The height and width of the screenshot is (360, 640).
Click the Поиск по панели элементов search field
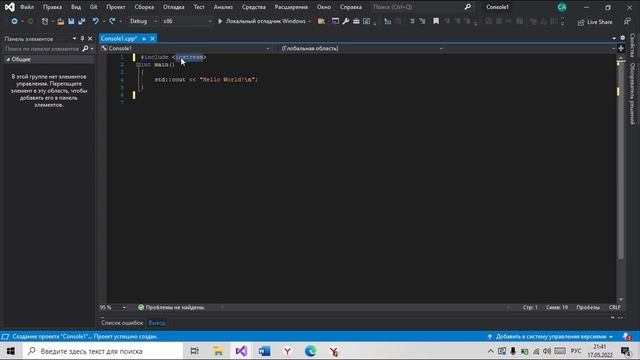pos(42,49)
